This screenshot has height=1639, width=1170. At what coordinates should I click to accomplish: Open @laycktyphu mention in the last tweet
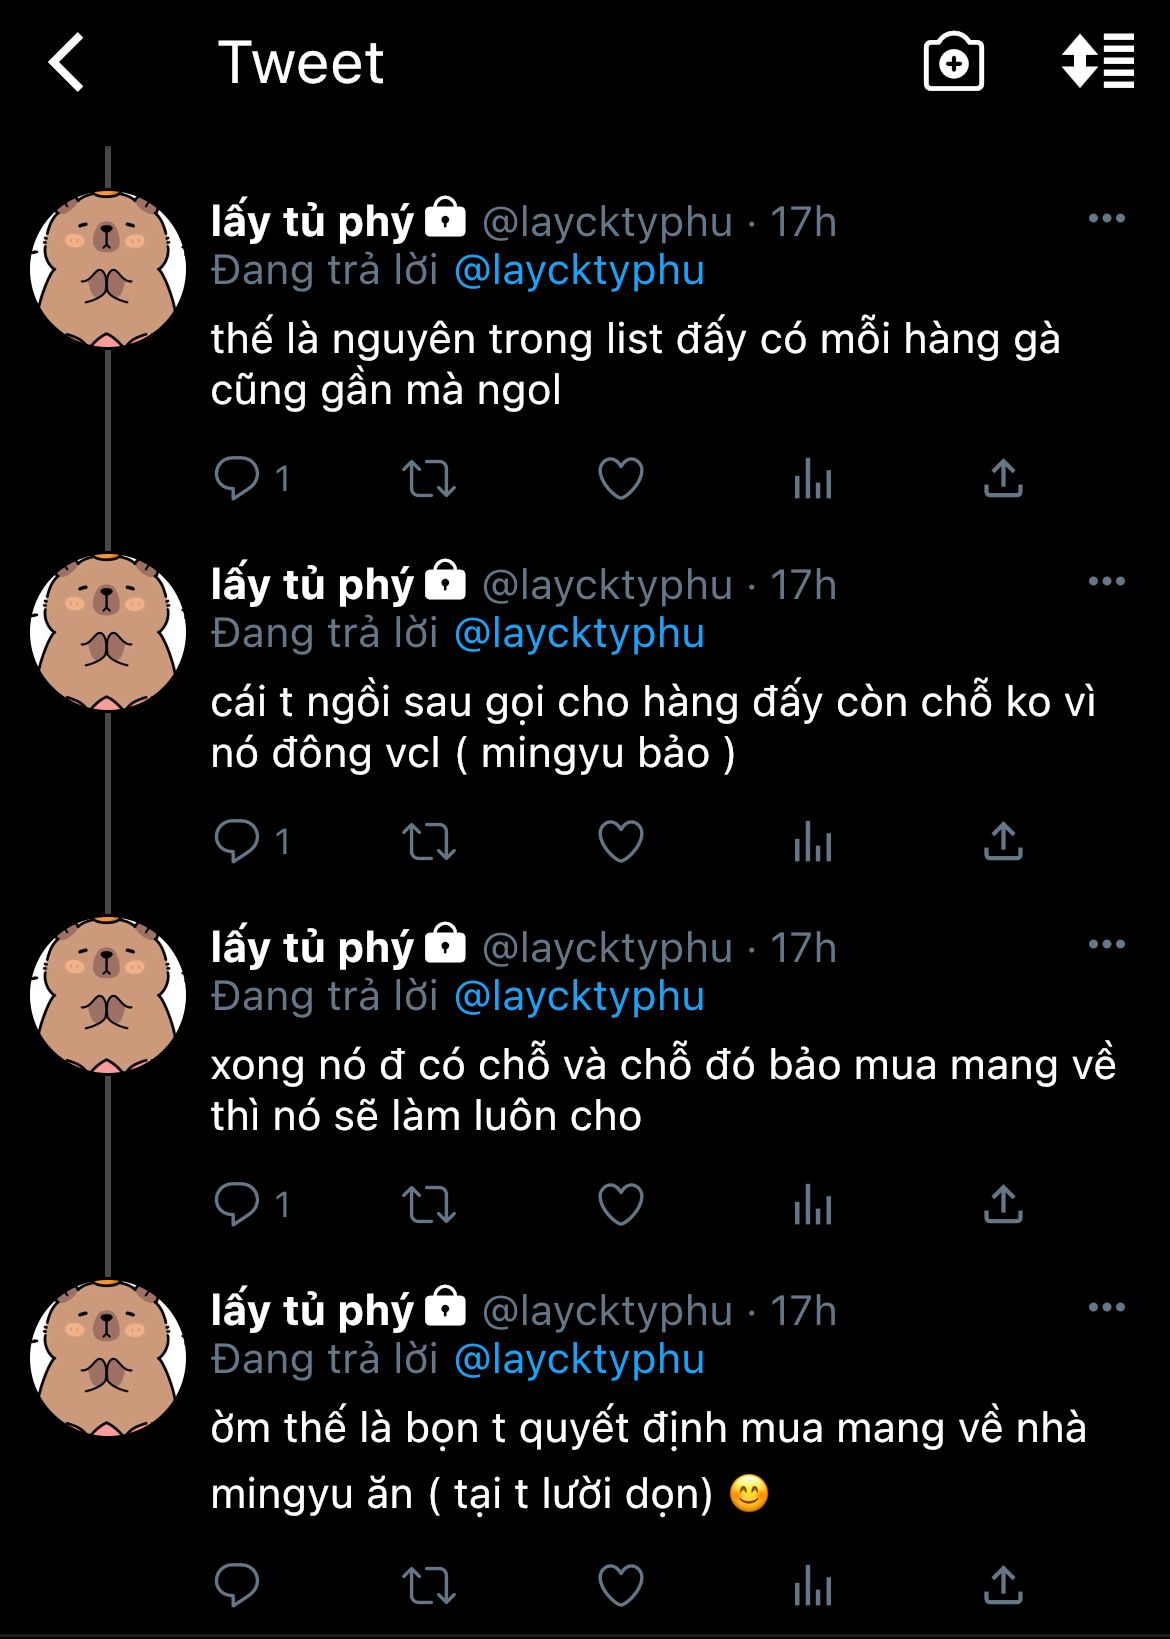pyautogui.click(x=579, y=1360)
